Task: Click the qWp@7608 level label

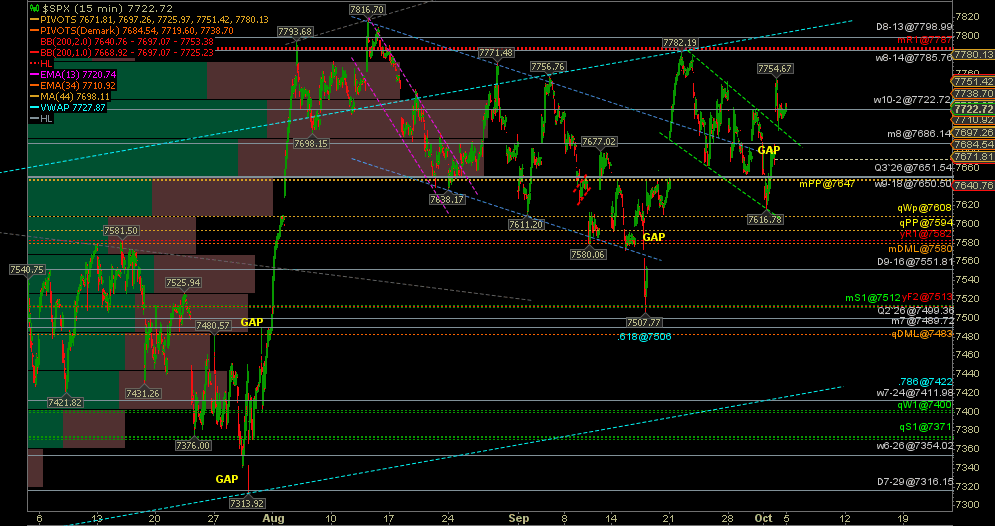Action: point(925,207)
